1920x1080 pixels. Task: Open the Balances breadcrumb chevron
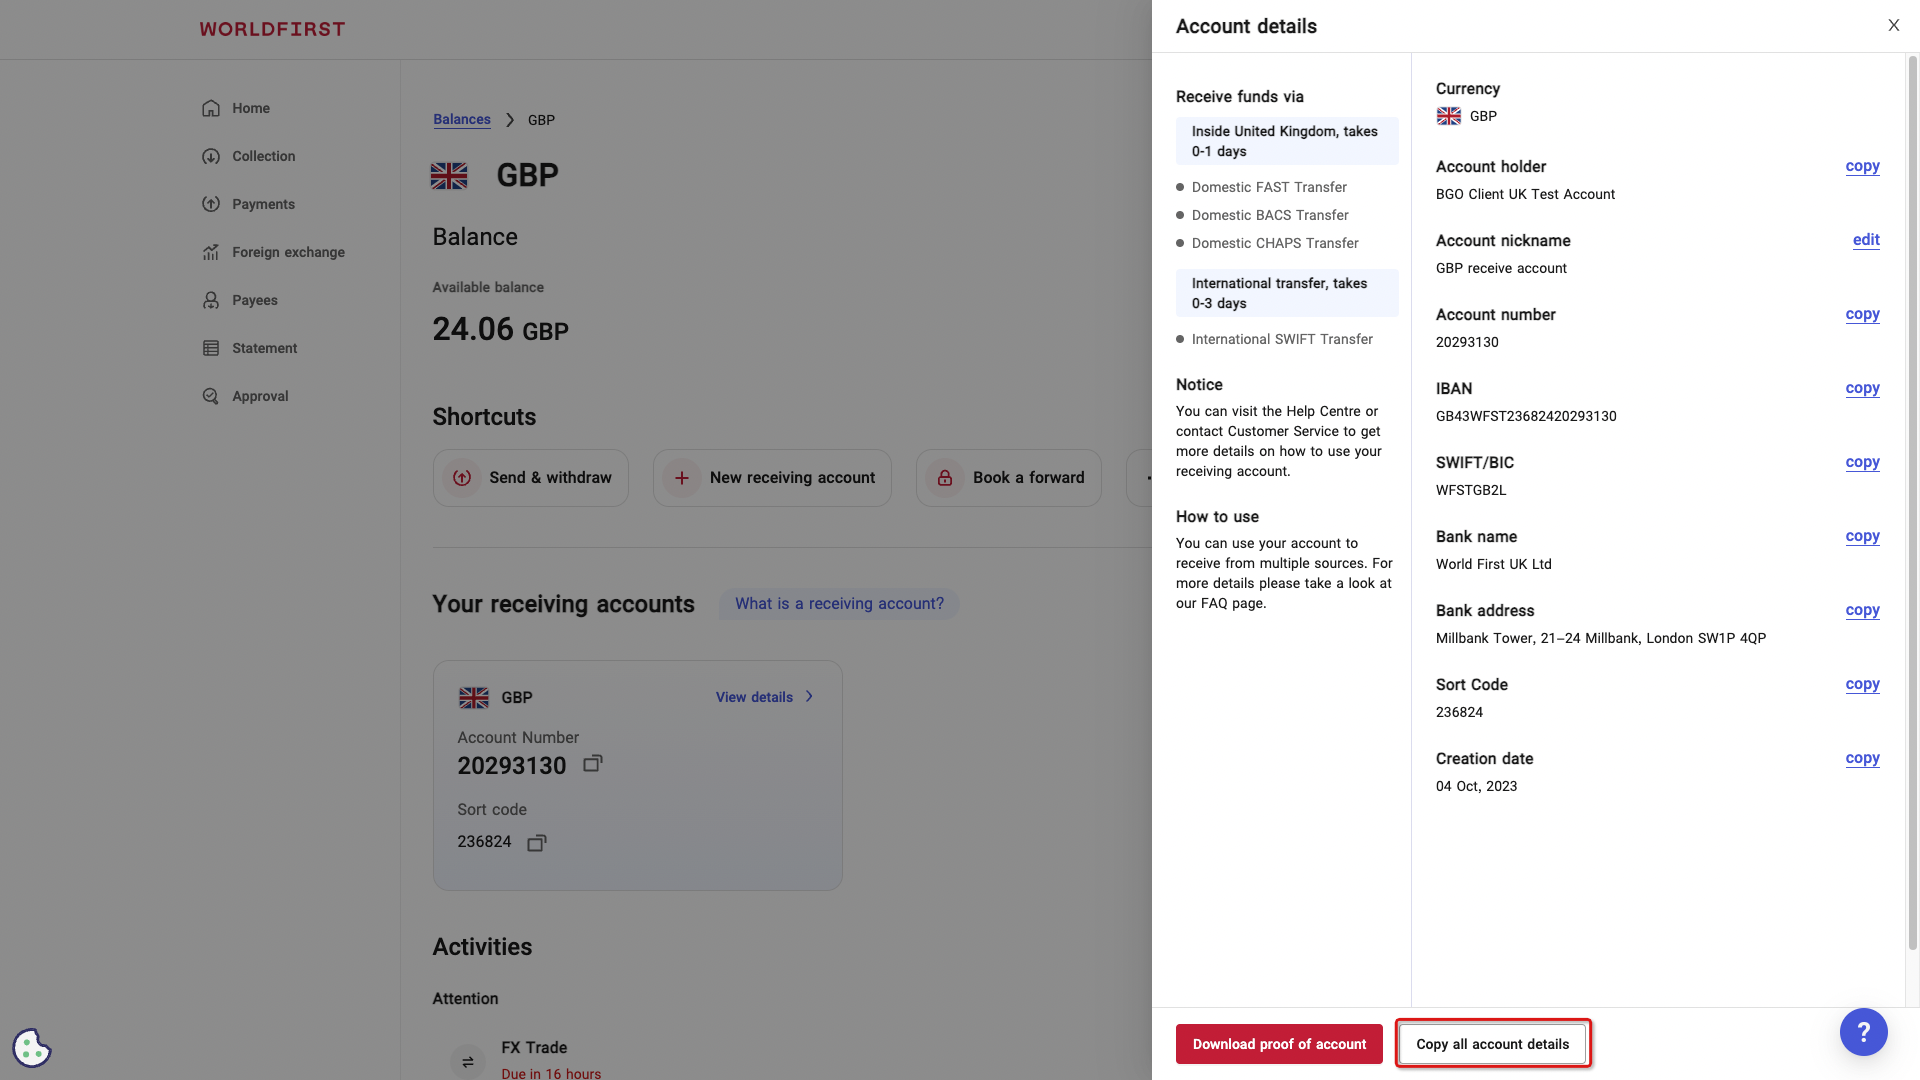coord(509,119)
